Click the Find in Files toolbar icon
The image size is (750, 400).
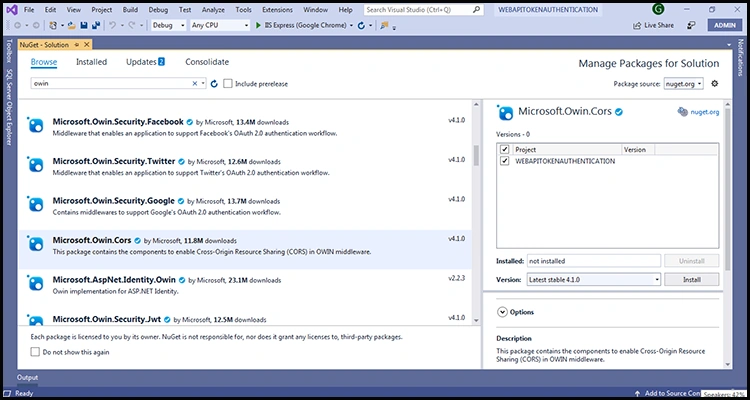(384, 25)
